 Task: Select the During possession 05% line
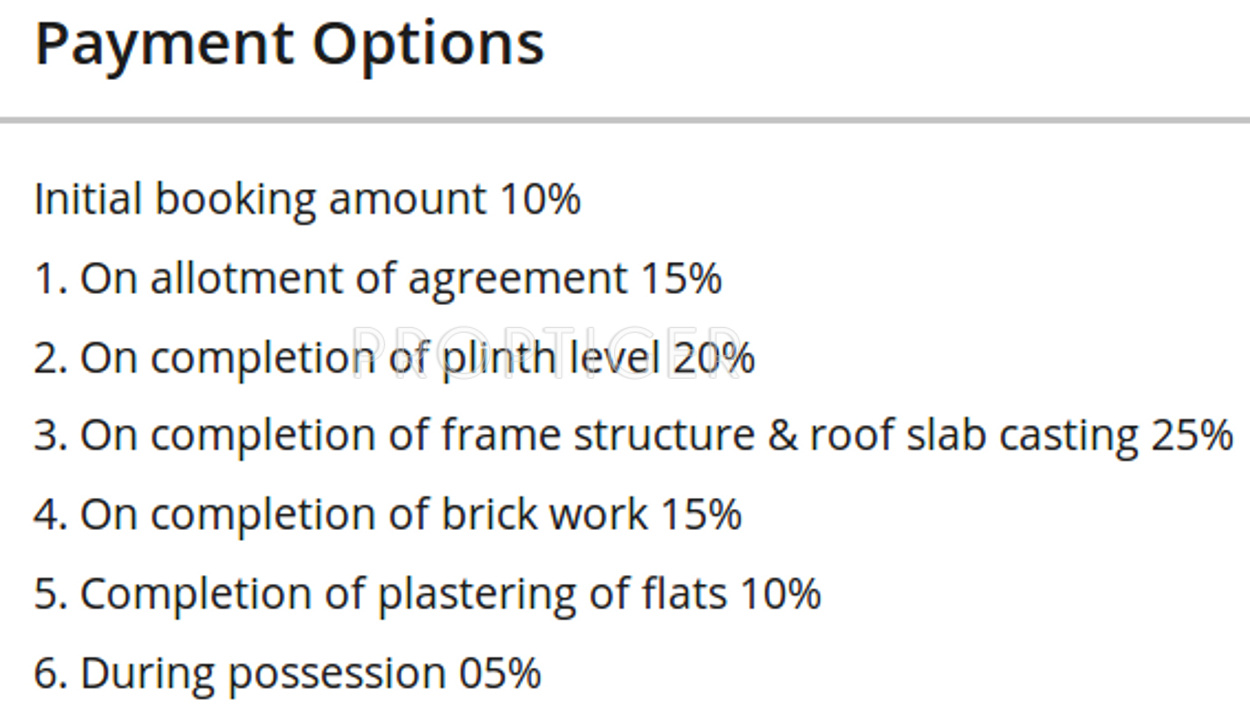pos(288,672)
